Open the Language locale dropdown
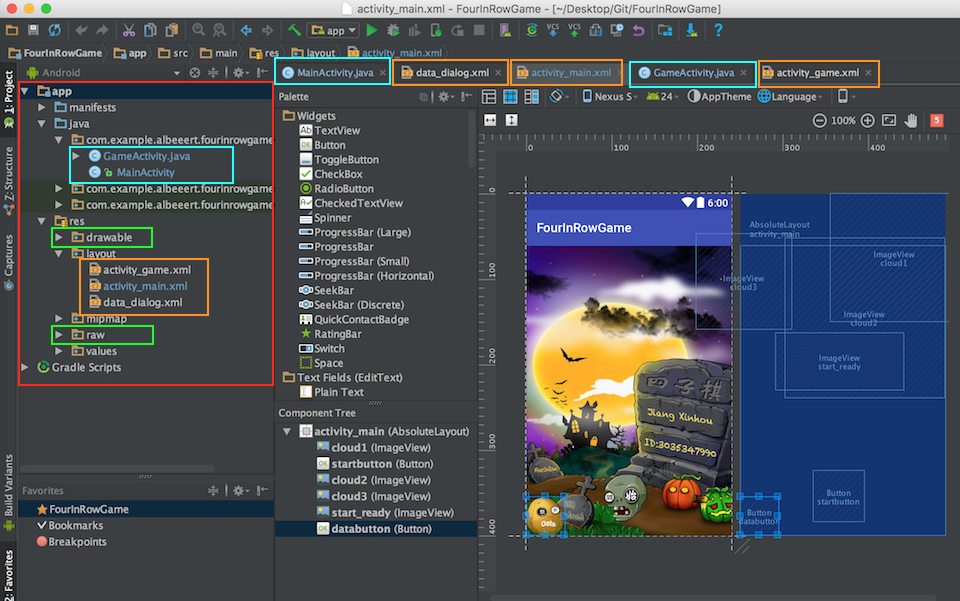960x601 pixels. (790, 97)
